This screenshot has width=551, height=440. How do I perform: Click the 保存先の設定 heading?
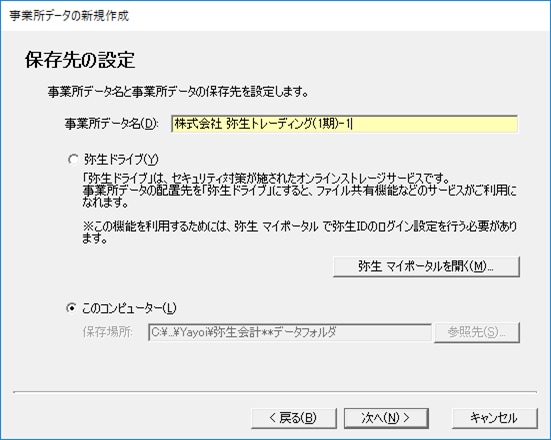tap(80, 60)
